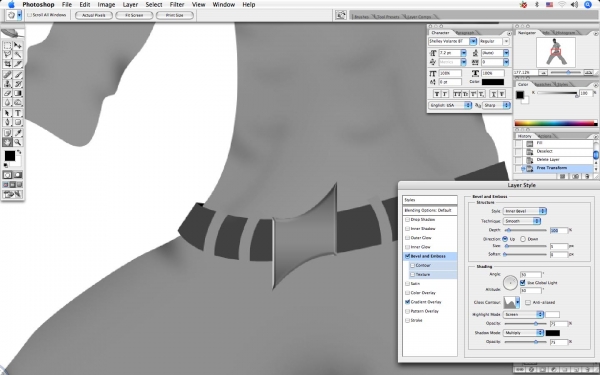Image resolution: width=600 pixels, height=375 pixels.
Task: Select the Crop tool
Action: [x=7, y=64]
